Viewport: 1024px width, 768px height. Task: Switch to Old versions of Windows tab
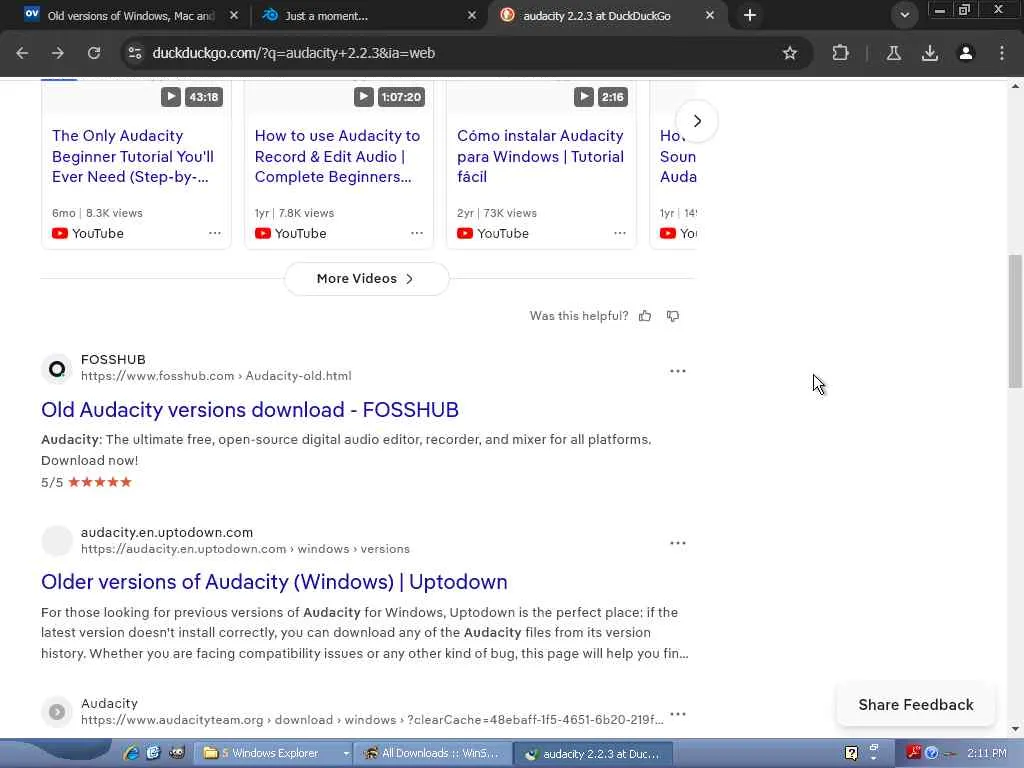tap(131, 16)
